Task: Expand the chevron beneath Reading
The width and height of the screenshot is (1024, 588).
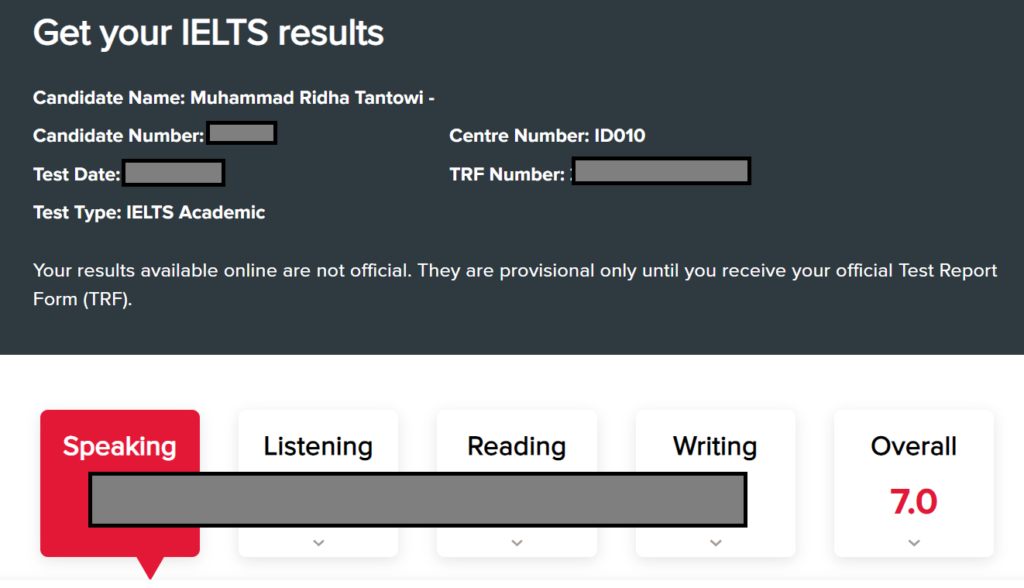Action: (516, 543)
